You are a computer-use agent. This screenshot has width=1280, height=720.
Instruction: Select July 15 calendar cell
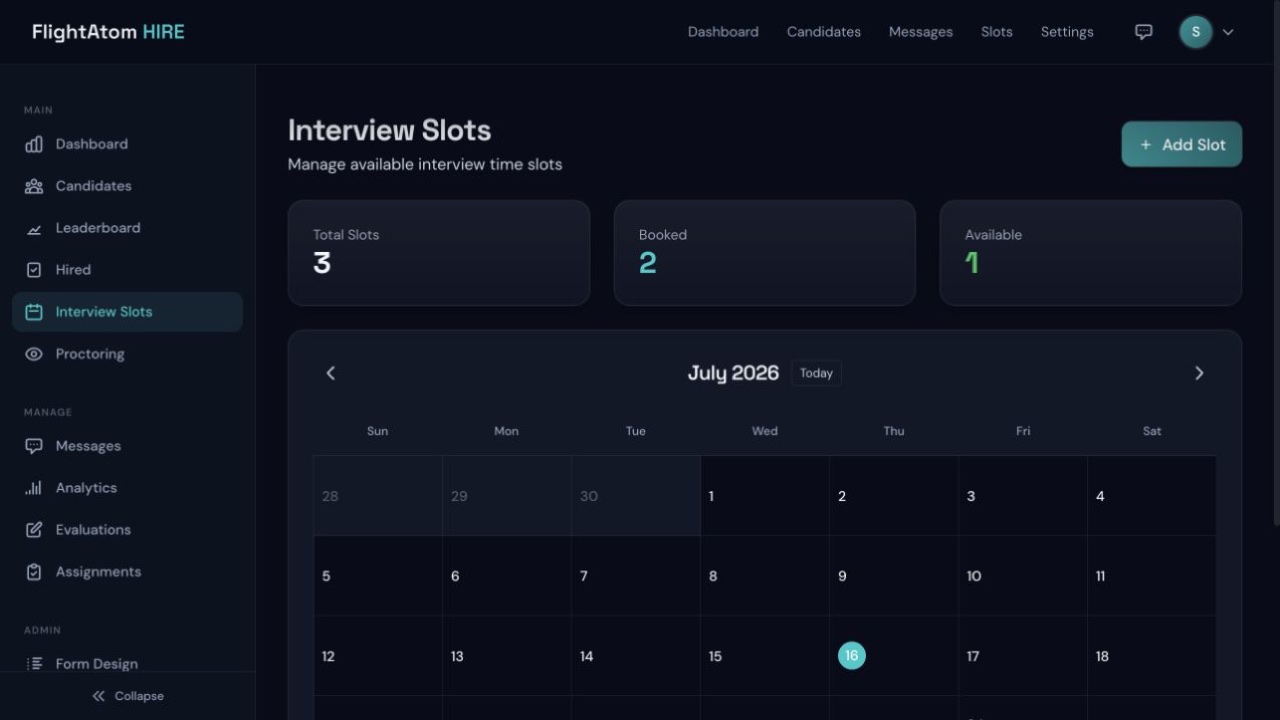click(x=765, y=656)
